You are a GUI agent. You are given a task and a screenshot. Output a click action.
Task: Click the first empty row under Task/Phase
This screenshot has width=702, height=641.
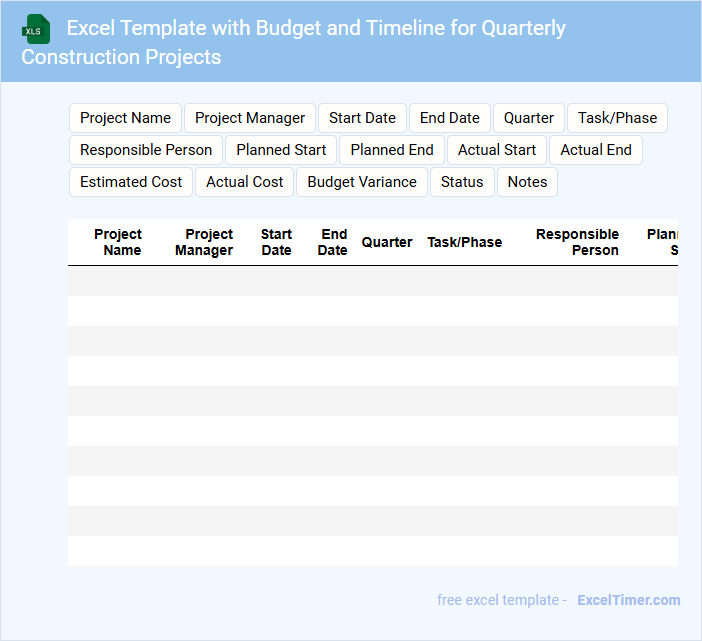click(x=465, y=281)
